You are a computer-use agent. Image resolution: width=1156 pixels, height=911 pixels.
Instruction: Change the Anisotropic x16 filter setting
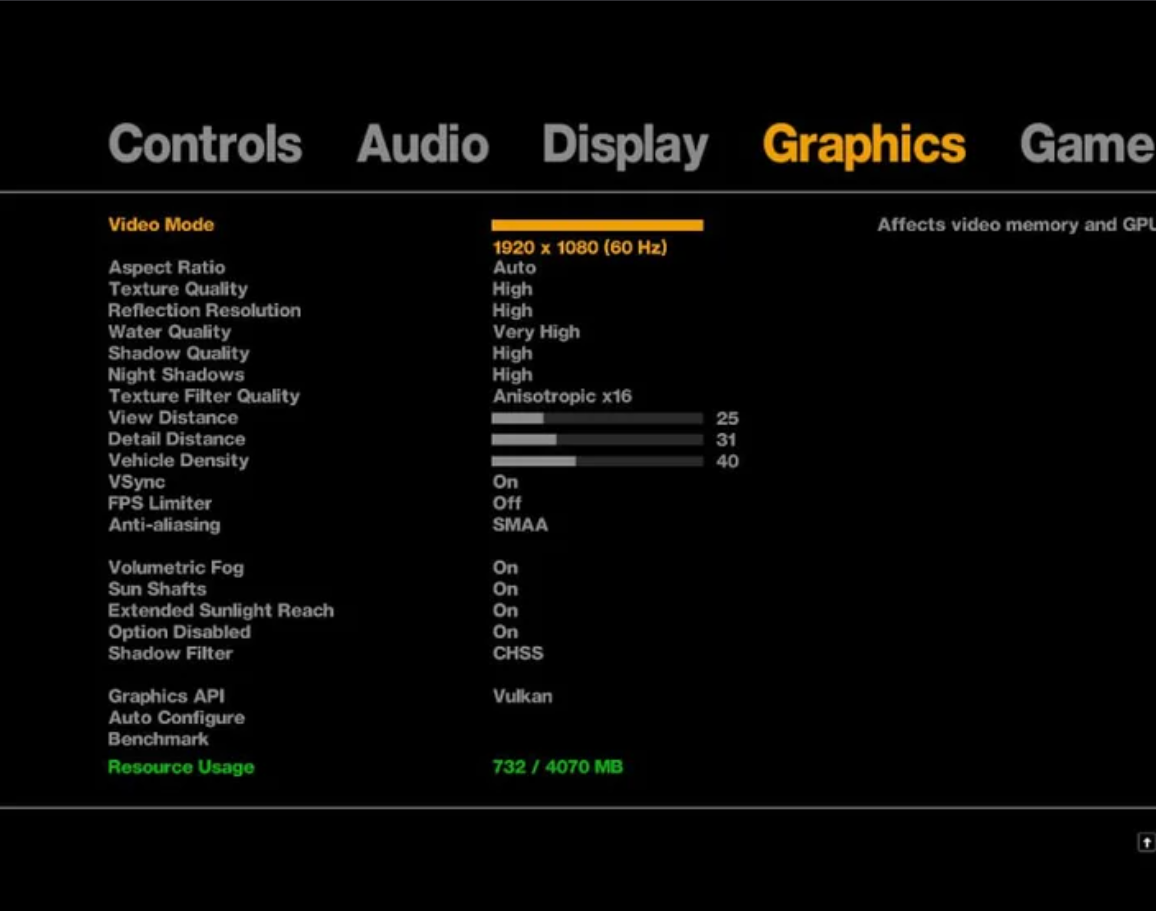pos(562,397)
